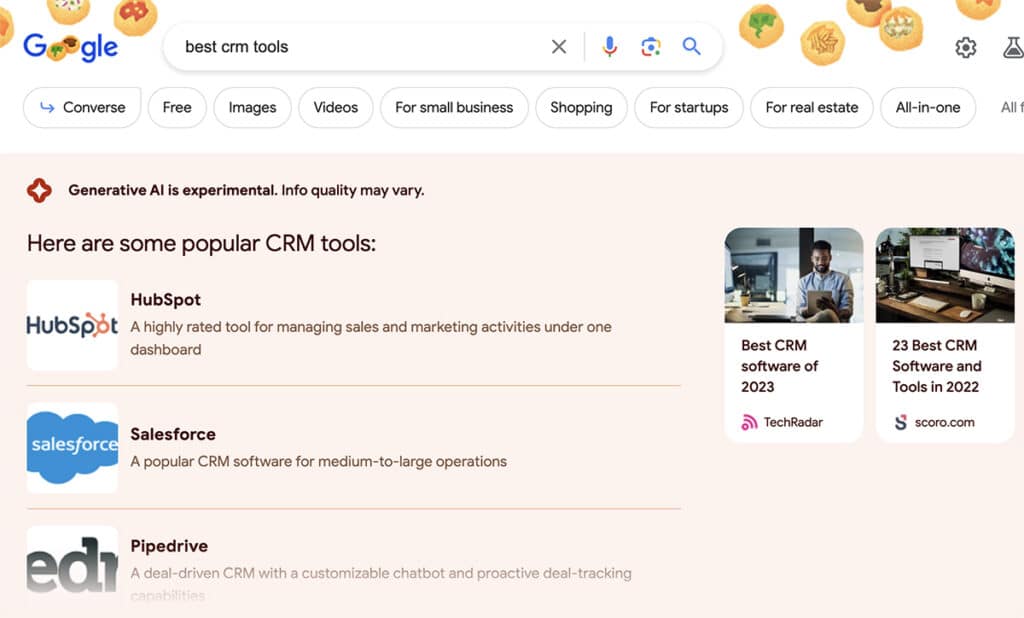
Task: Submit search using magnifying glass icon
Action: pos(692,46)
